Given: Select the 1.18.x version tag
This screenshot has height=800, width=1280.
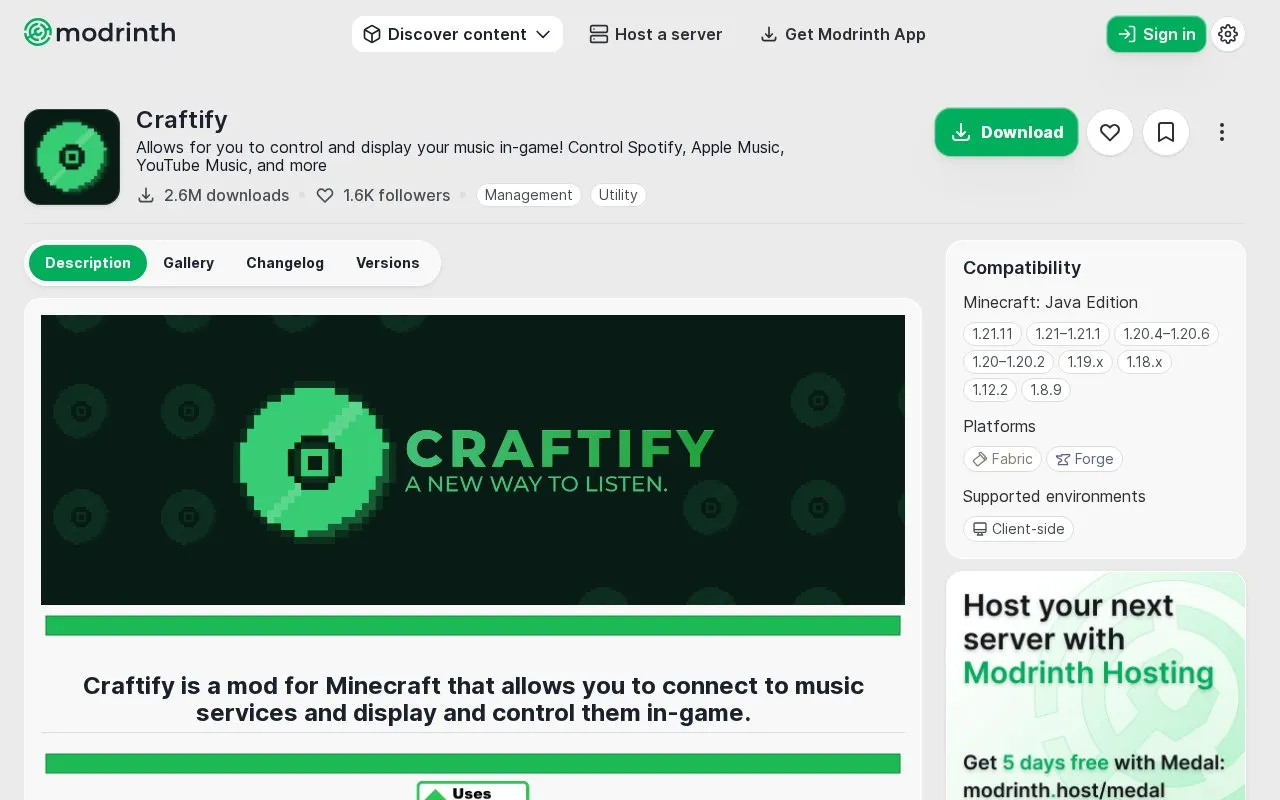Looking at the screenshot, I should 1144,362.
